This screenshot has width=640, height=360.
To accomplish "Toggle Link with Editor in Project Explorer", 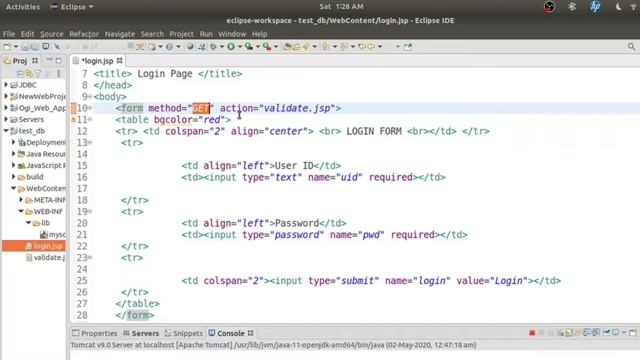I will (x=29, y=74).
